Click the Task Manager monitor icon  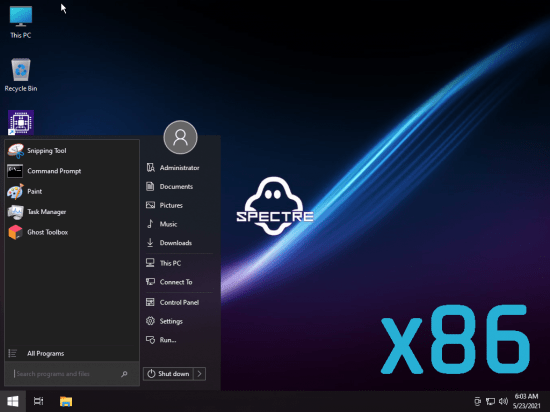[x=15, y=212]
